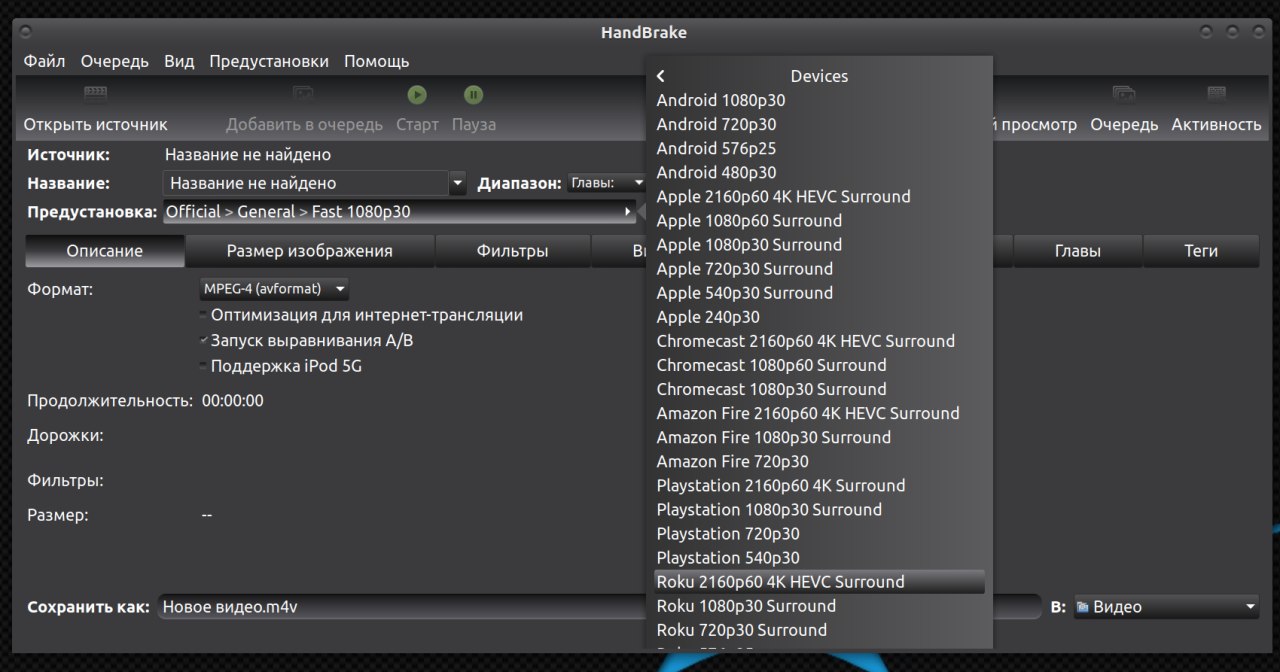This screenshot has width=1280, height=672.
Task: Click the back chevron in the Devices menu
Action: [661, 76]
